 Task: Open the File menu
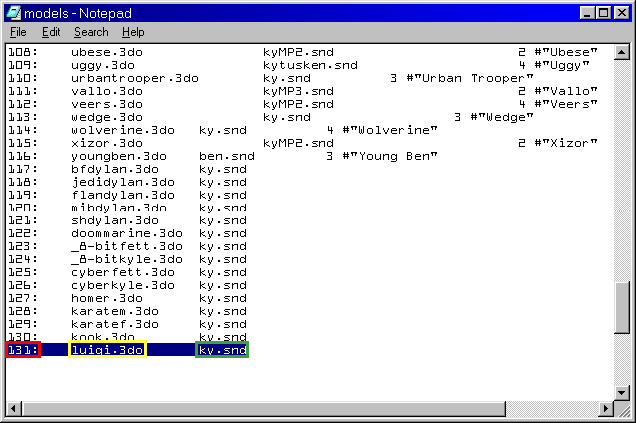tap(18, 32)
